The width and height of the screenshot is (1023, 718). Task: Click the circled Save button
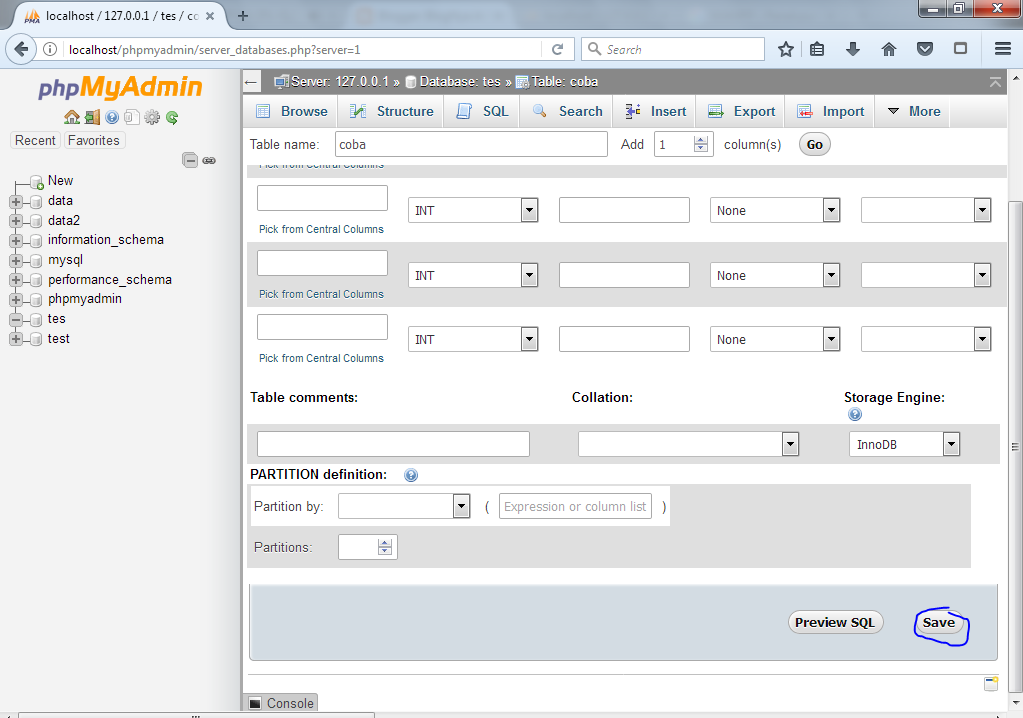pyautogui.click(x=939, y=622)
